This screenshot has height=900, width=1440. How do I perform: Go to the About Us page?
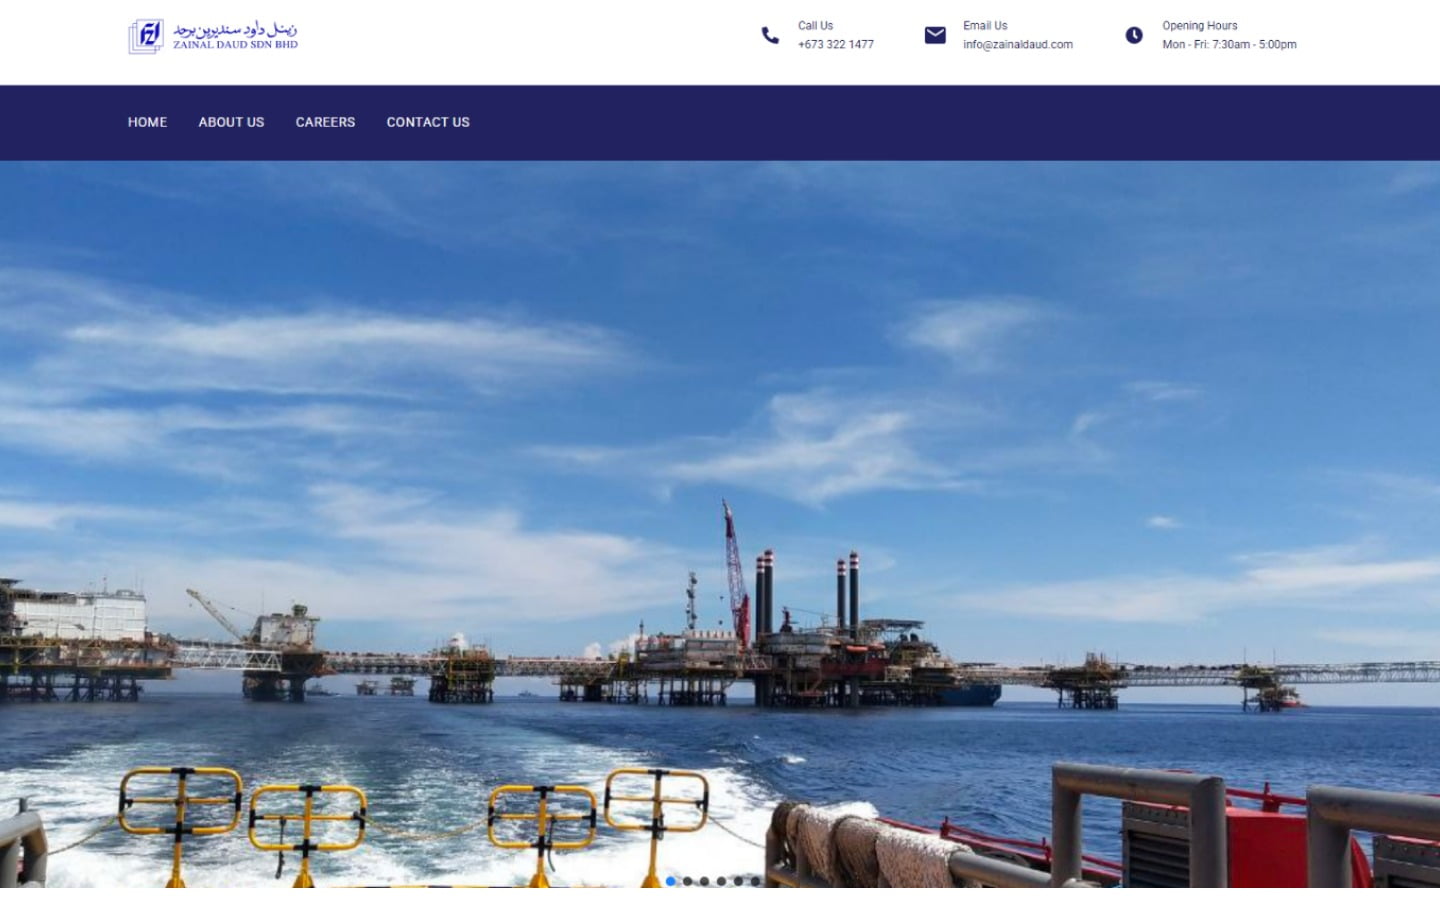231,122
